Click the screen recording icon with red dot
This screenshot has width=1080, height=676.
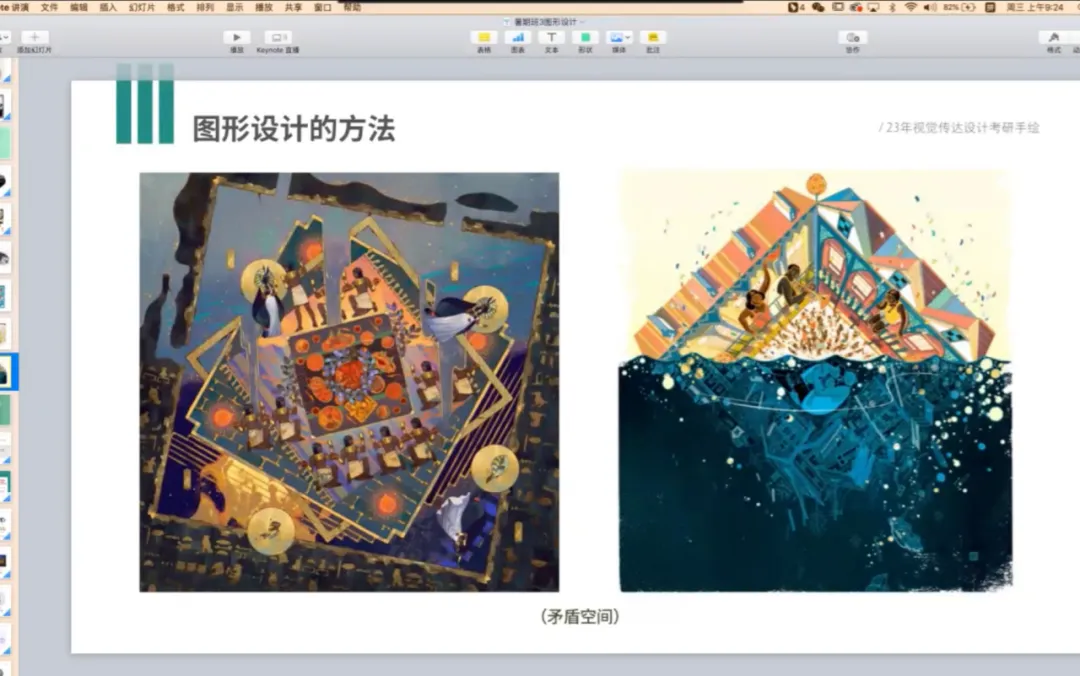(855, 7)
